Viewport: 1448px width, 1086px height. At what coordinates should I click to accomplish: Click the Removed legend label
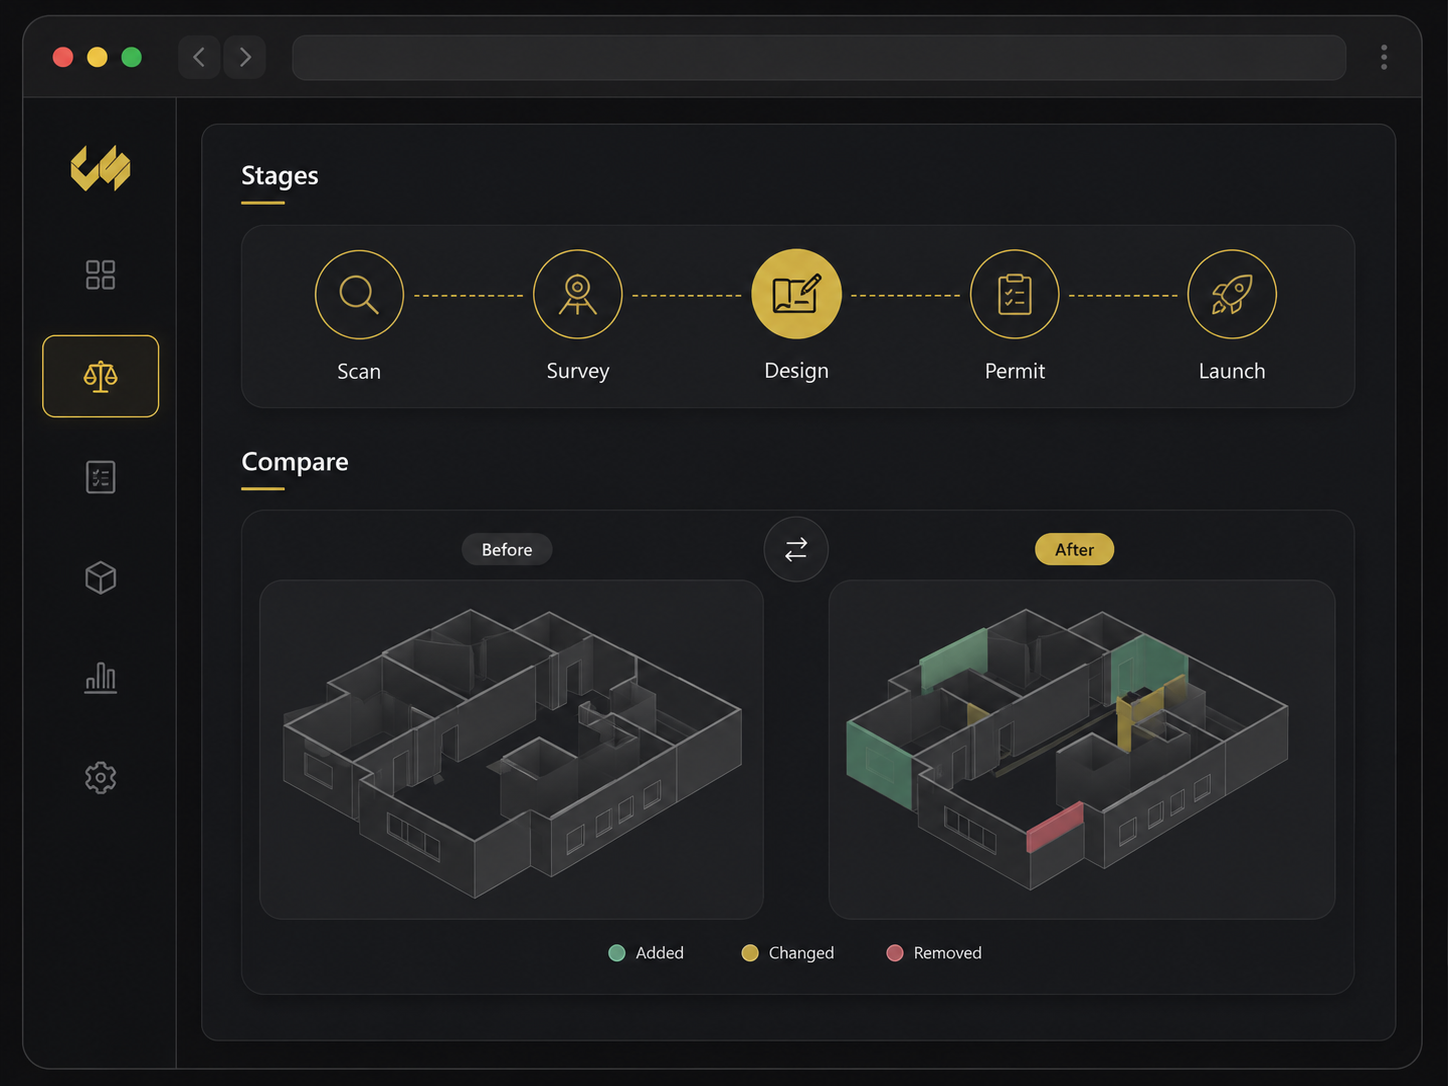tap(947, 953)
